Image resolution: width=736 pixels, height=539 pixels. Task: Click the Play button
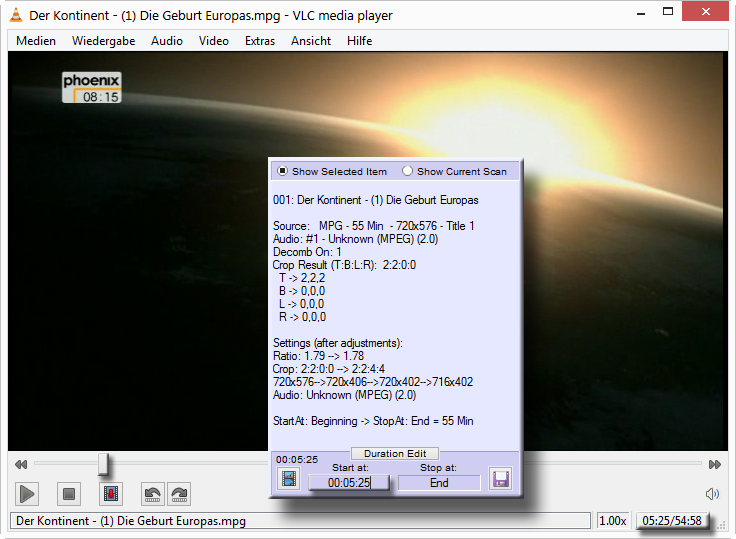[27, 494]
